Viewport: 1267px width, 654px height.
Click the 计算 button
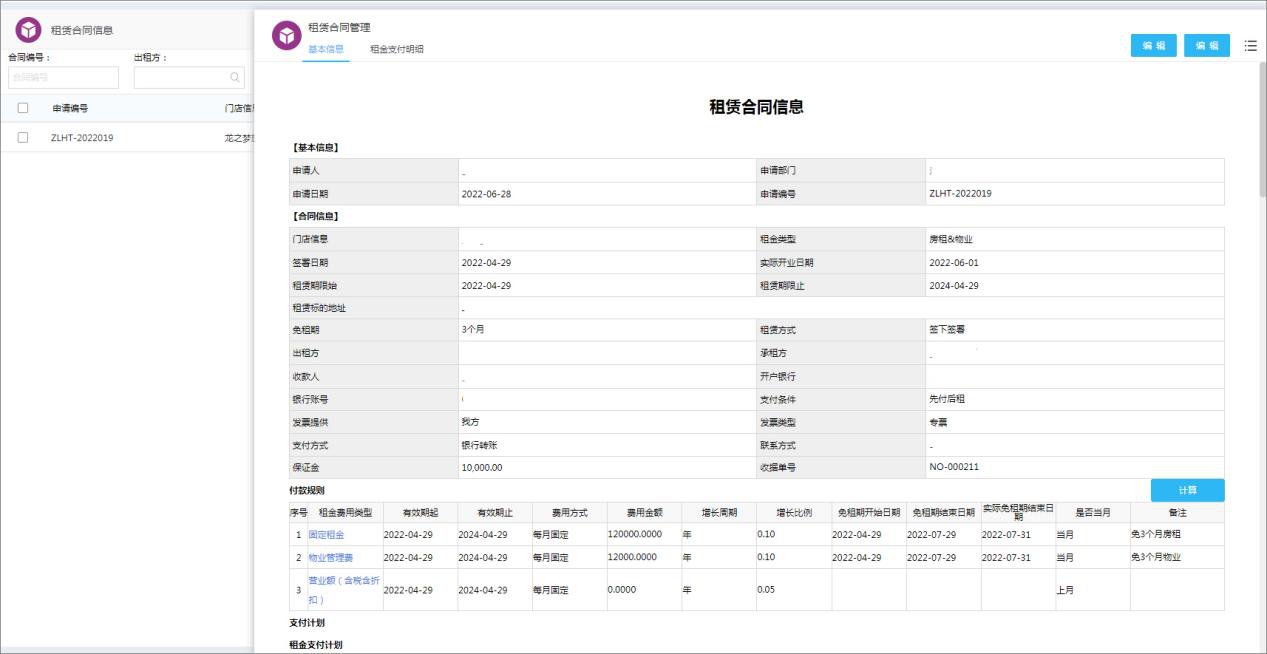click(1187, 490)
